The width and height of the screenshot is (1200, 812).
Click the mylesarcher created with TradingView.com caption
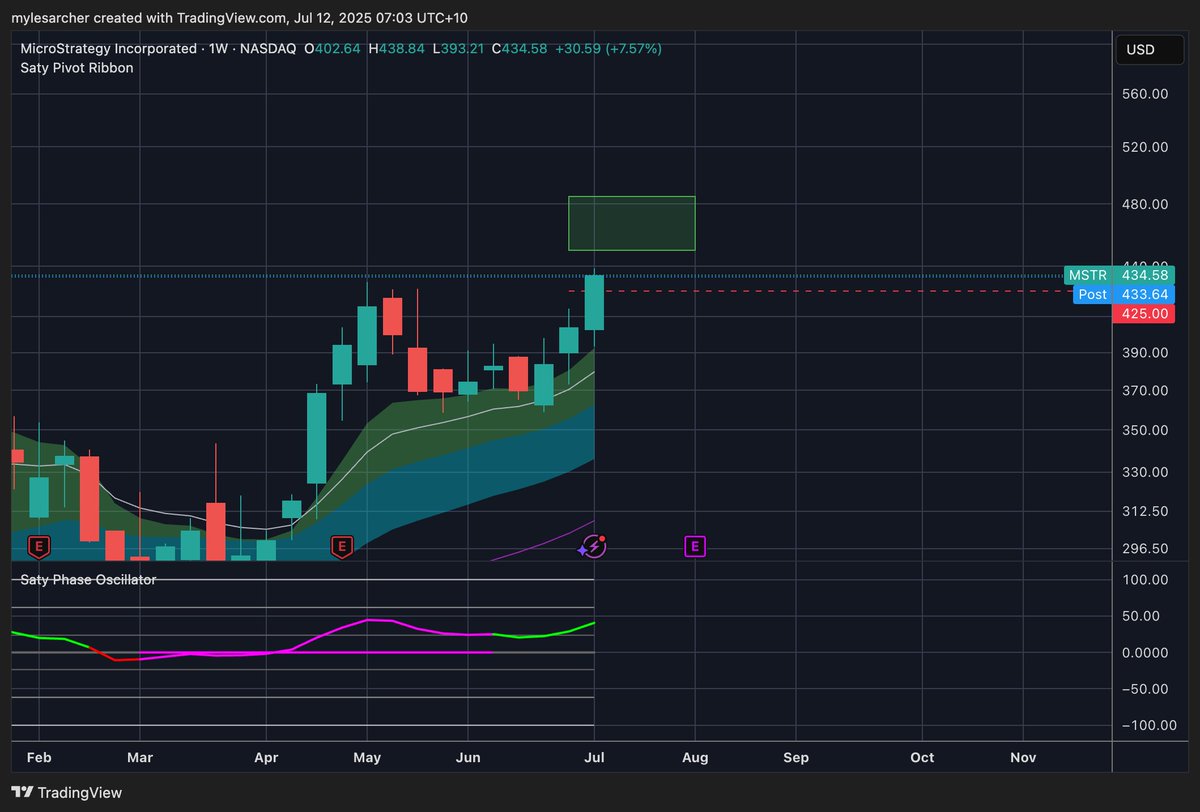click(239, 18)
